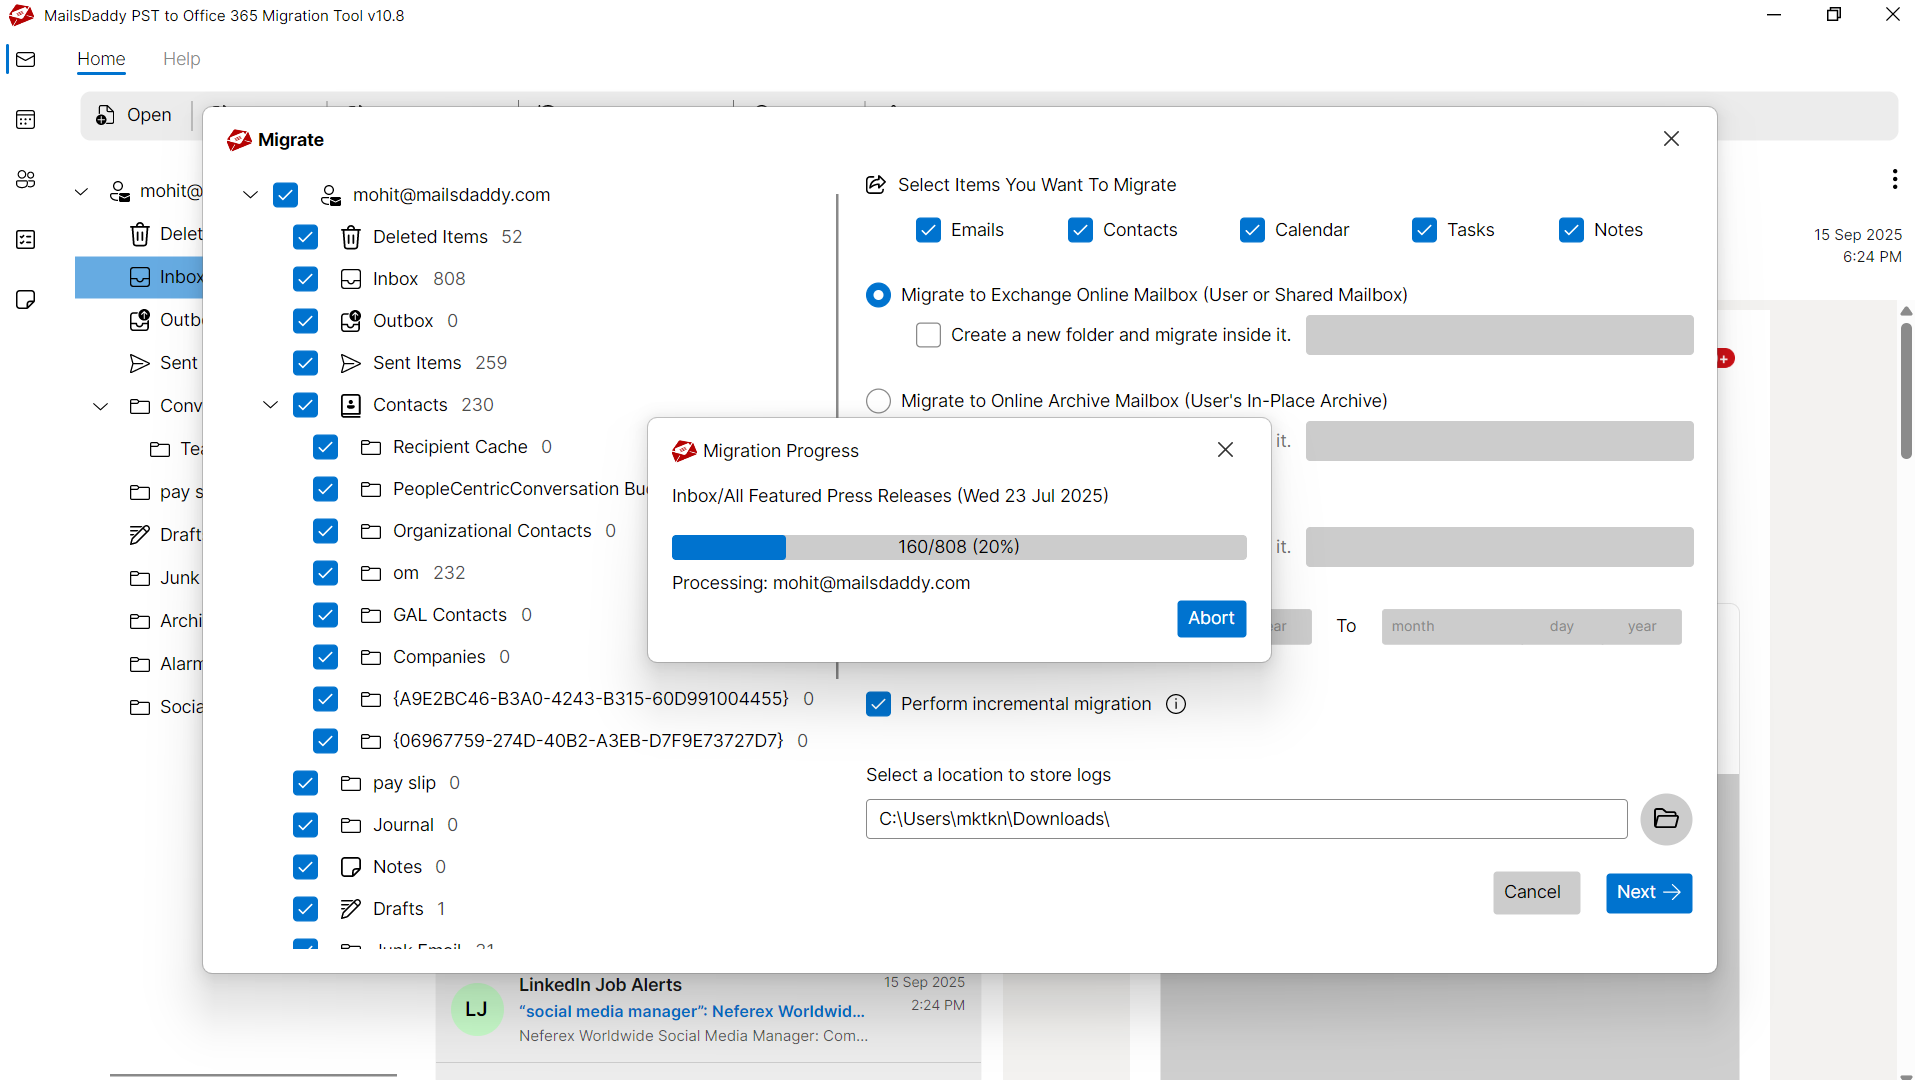The width and height of the screenshot is (1920, 1080).
Task: Select the Junk folder in main folder pane
Action: pos(165,578)
